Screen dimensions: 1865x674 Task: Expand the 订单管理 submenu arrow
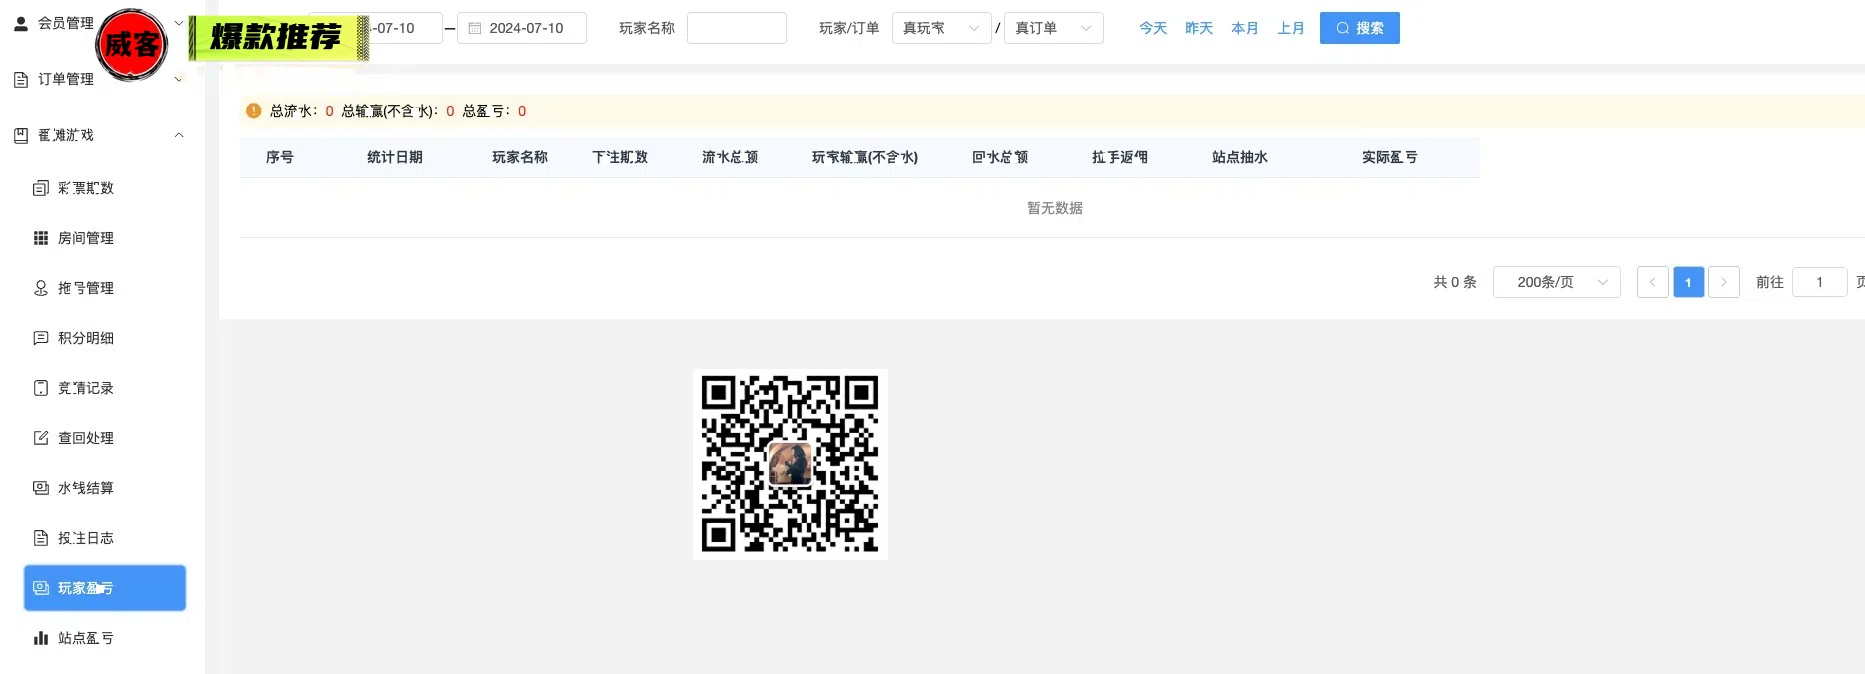(x=179, y=80)
